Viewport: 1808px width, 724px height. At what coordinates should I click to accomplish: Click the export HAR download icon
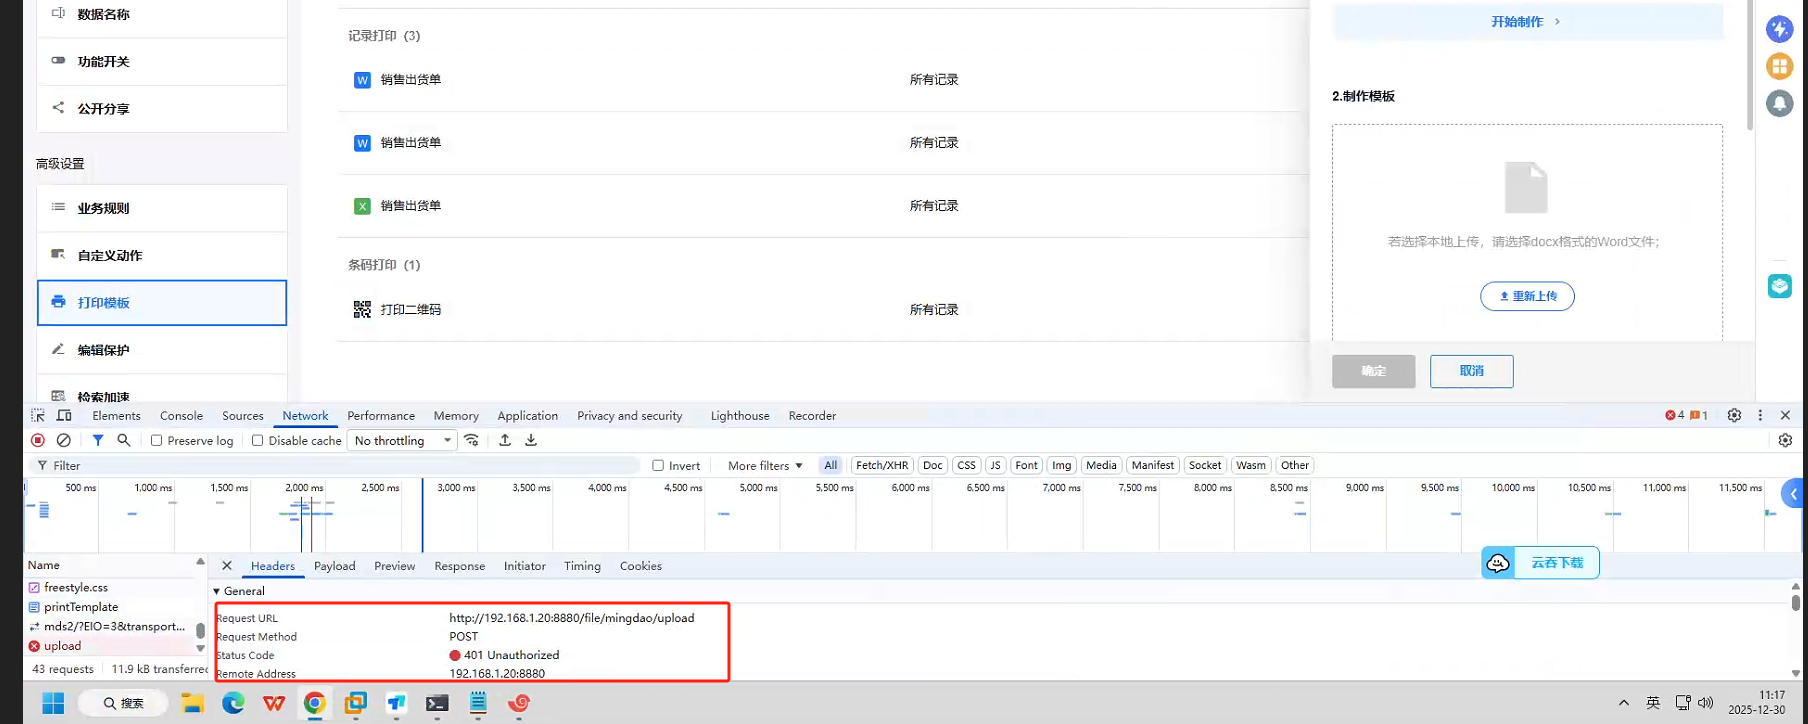[531, 440]
